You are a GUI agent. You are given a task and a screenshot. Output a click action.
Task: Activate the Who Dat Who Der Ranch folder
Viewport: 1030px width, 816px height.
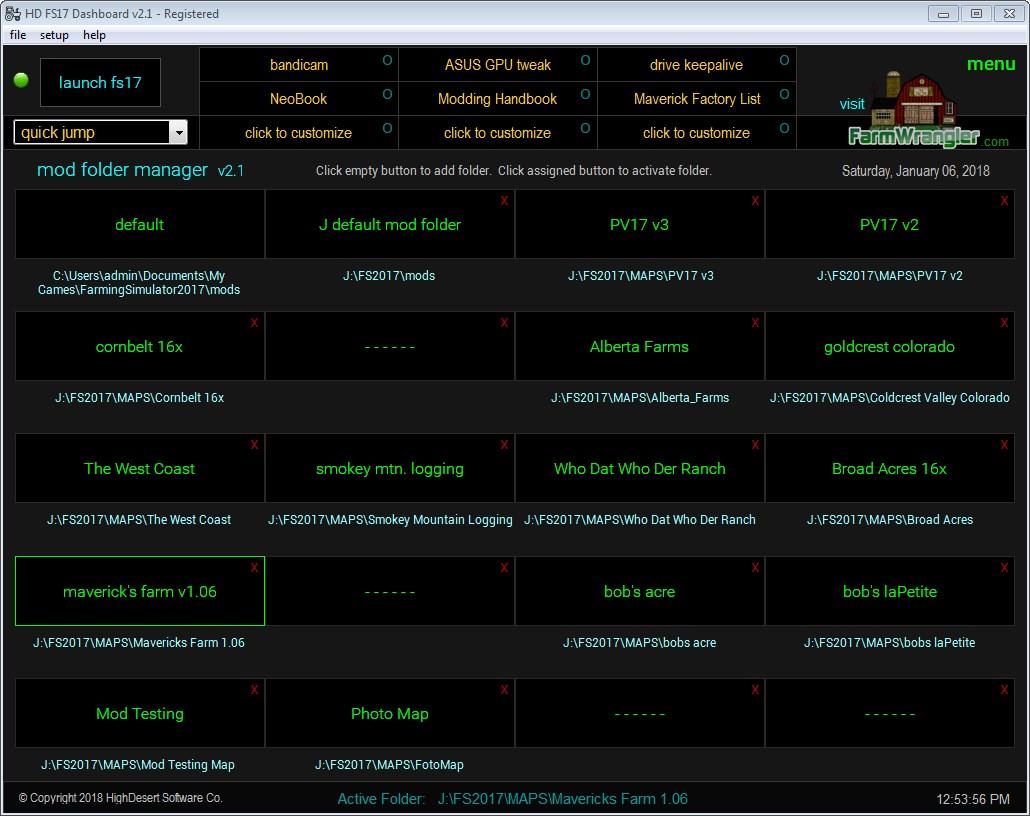[x=639, y=469]
